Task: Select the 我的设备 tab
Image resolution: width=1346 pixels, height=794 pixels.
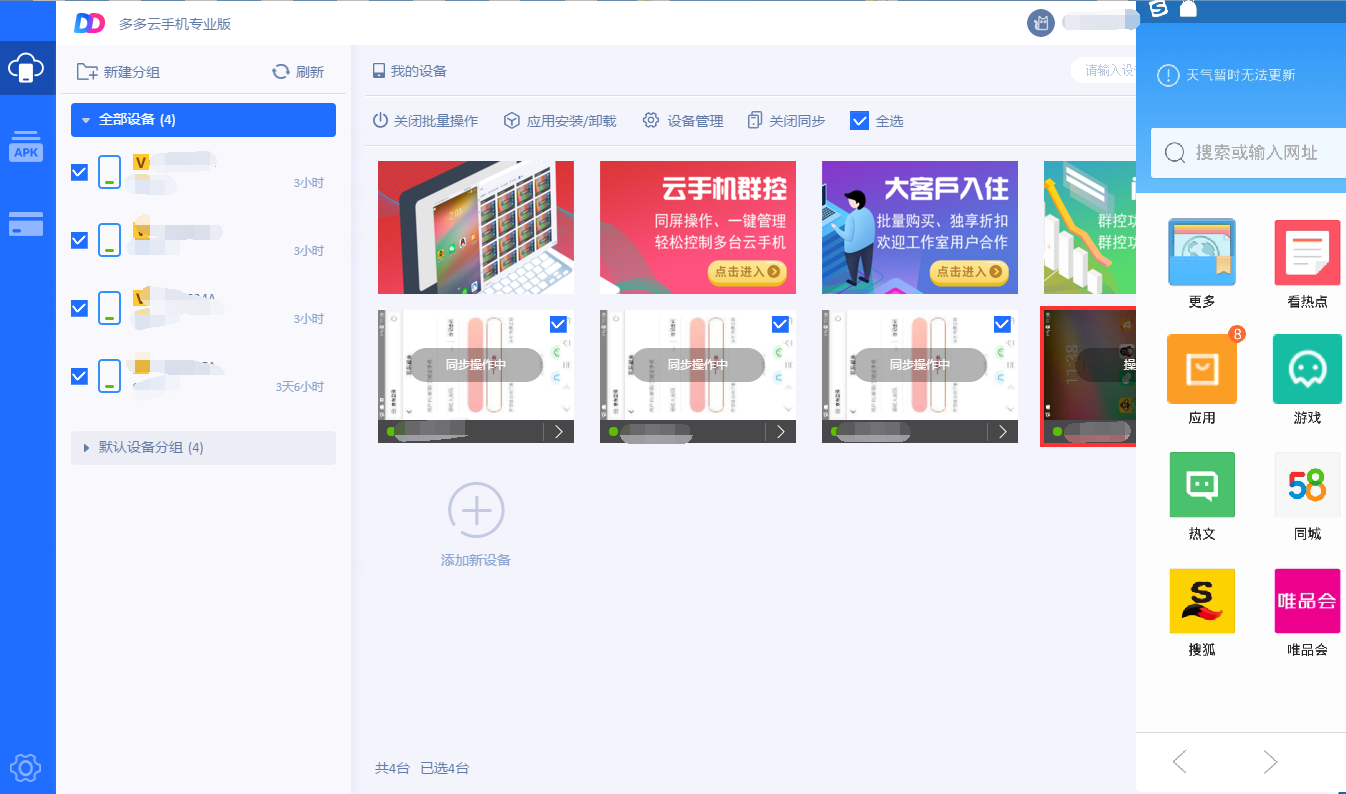Action: [x=409, y=71]
